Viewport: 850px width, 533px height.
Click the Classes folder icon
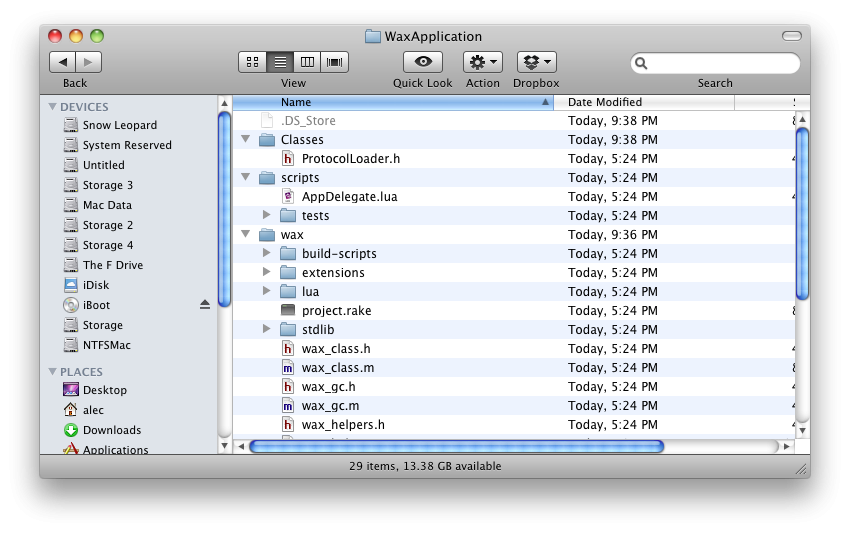click(267, 140)
